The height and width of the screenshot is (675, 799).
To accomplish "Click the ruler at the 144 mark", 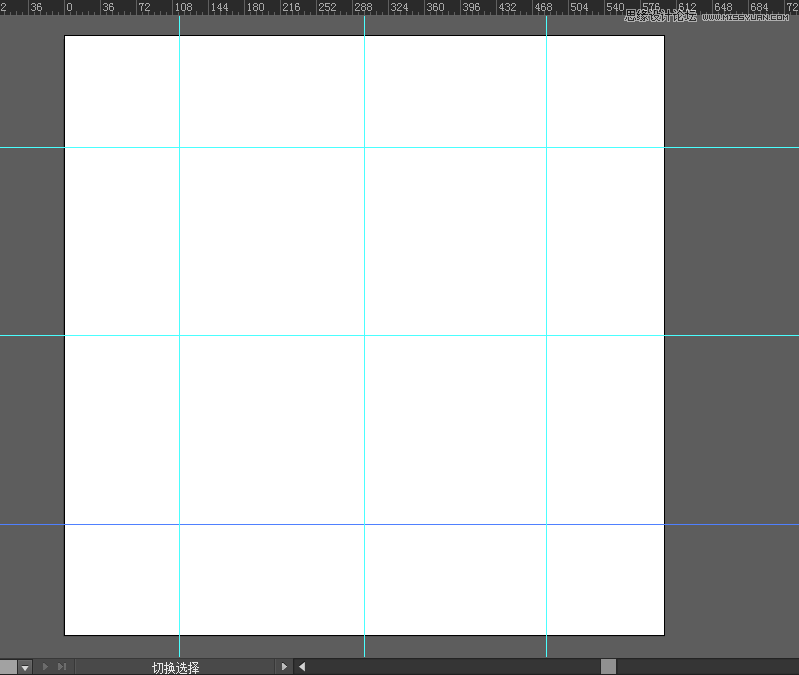I will pyautogui.click(x=220, y=7).
